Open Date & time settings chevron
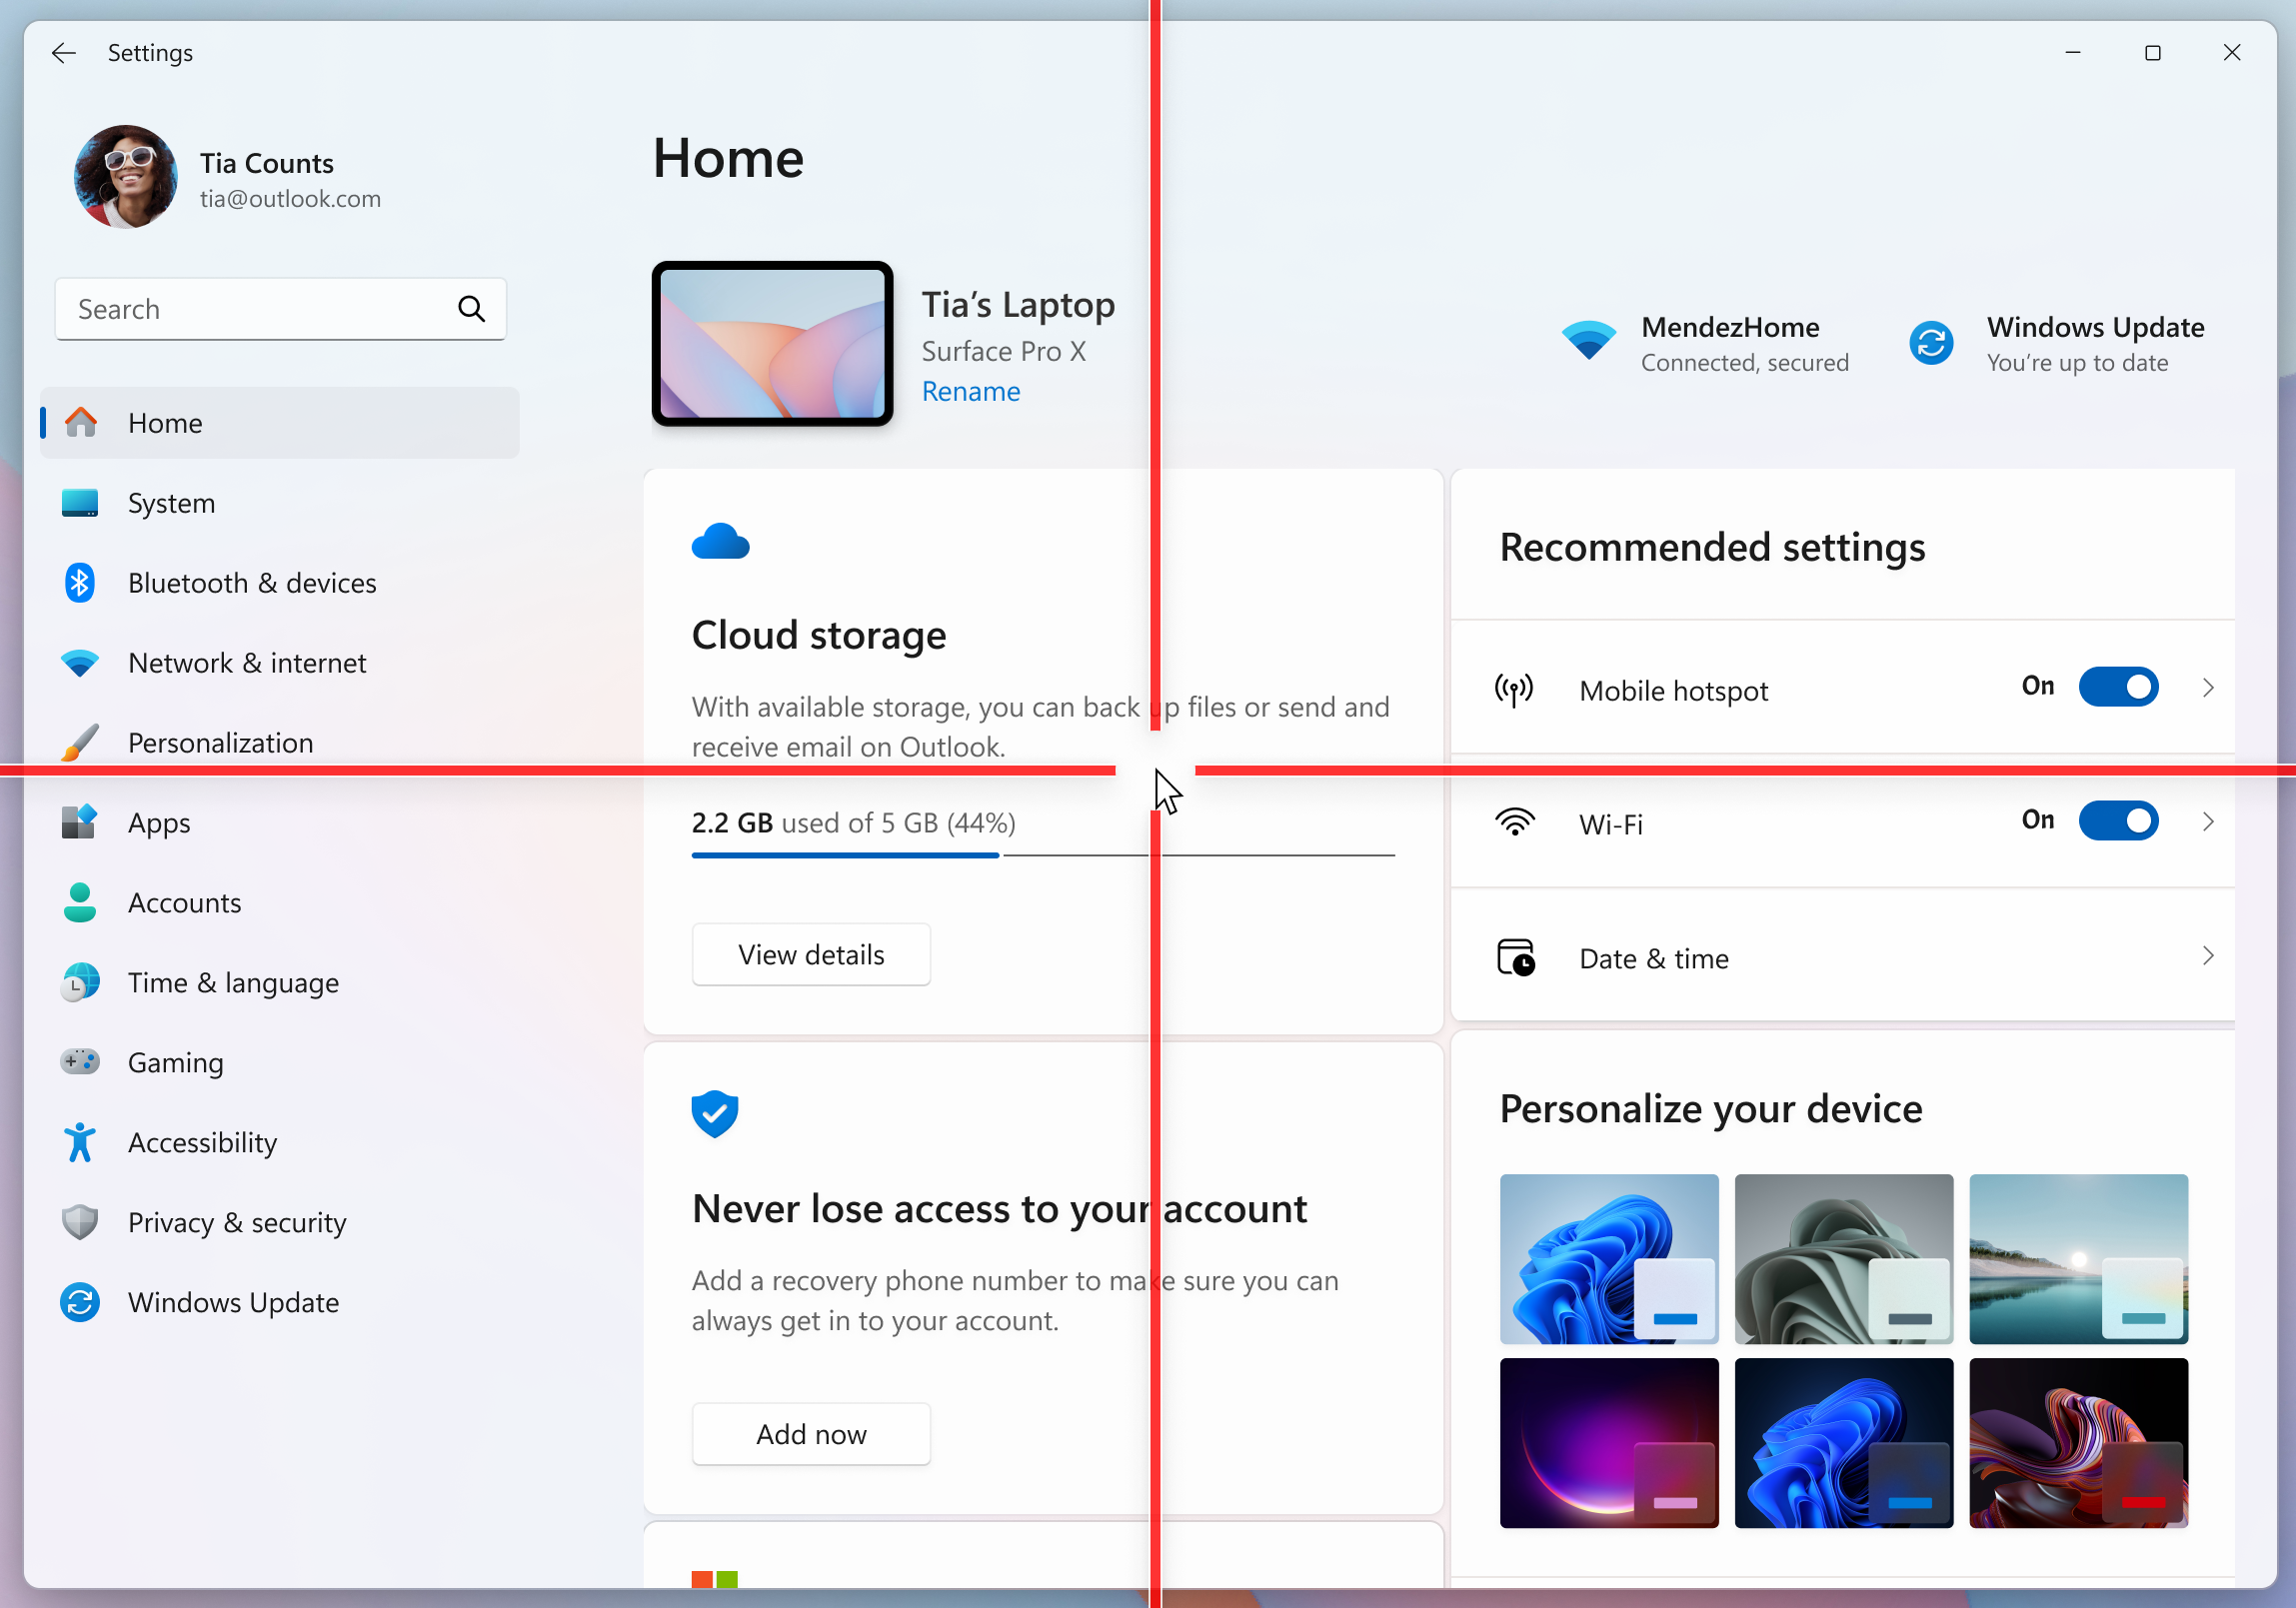 click(2209, 956)
